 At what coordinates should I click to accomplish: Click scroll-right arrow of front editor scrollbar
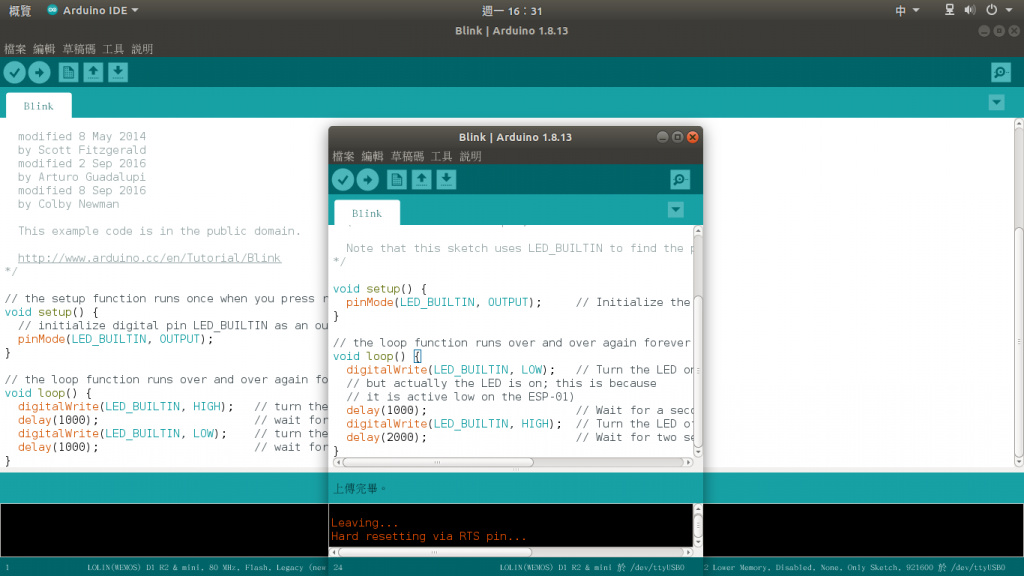688,462
